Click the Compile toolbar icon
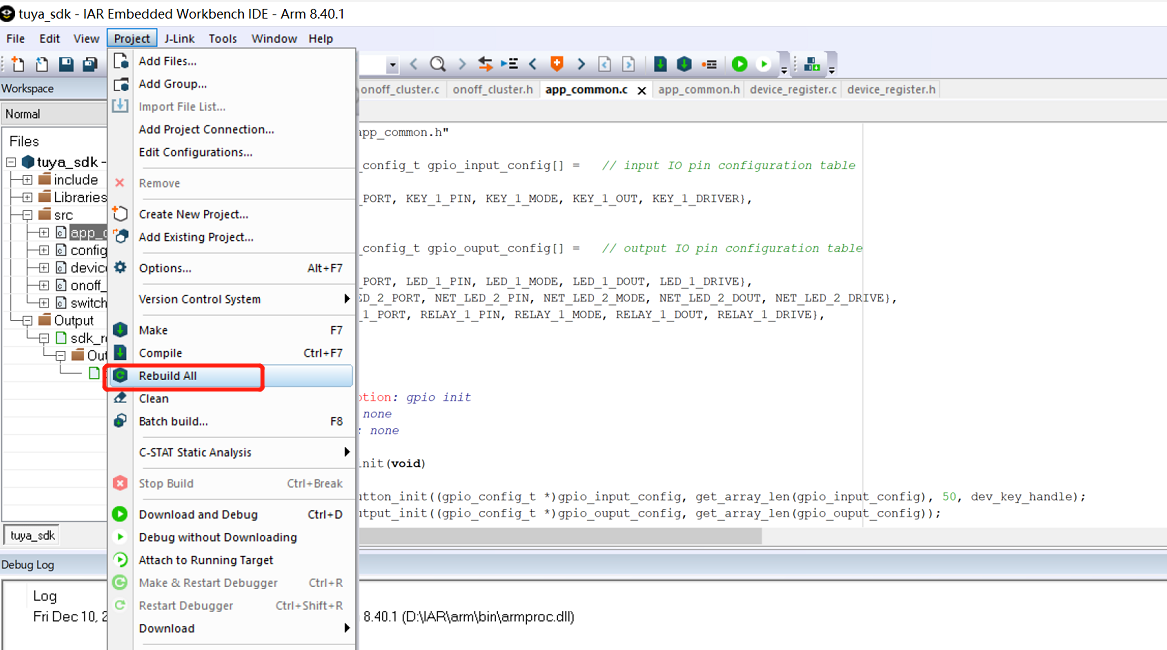The image size is (1167, 650). click(x=660, y=64)
